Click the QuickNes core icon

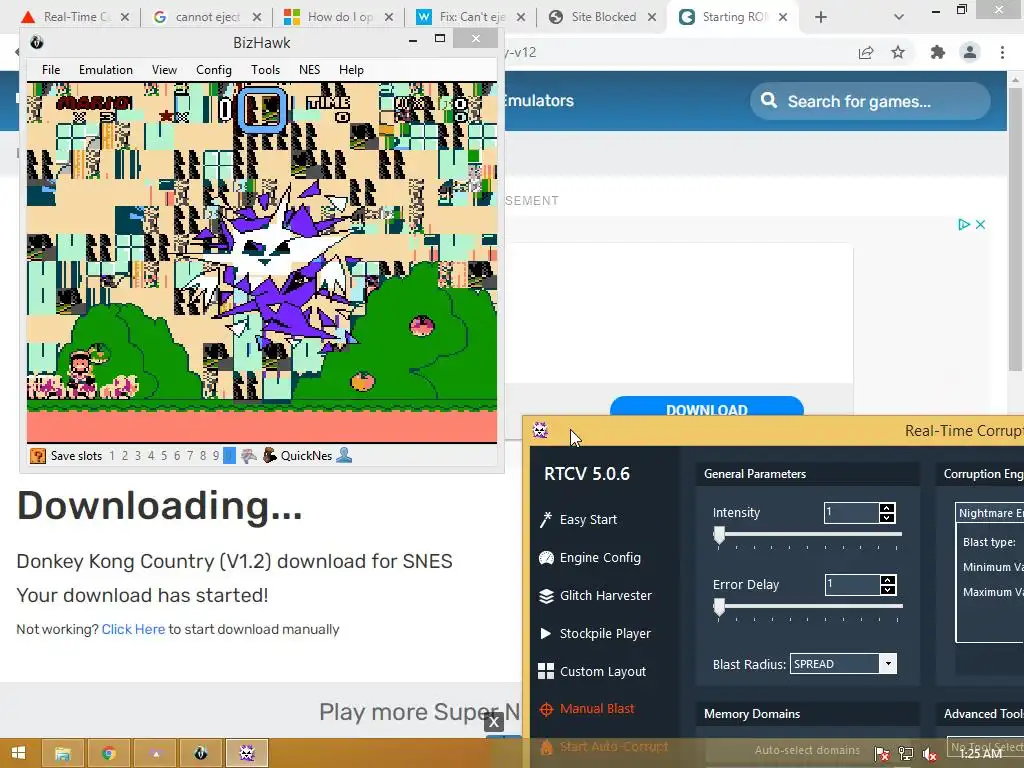269,455
